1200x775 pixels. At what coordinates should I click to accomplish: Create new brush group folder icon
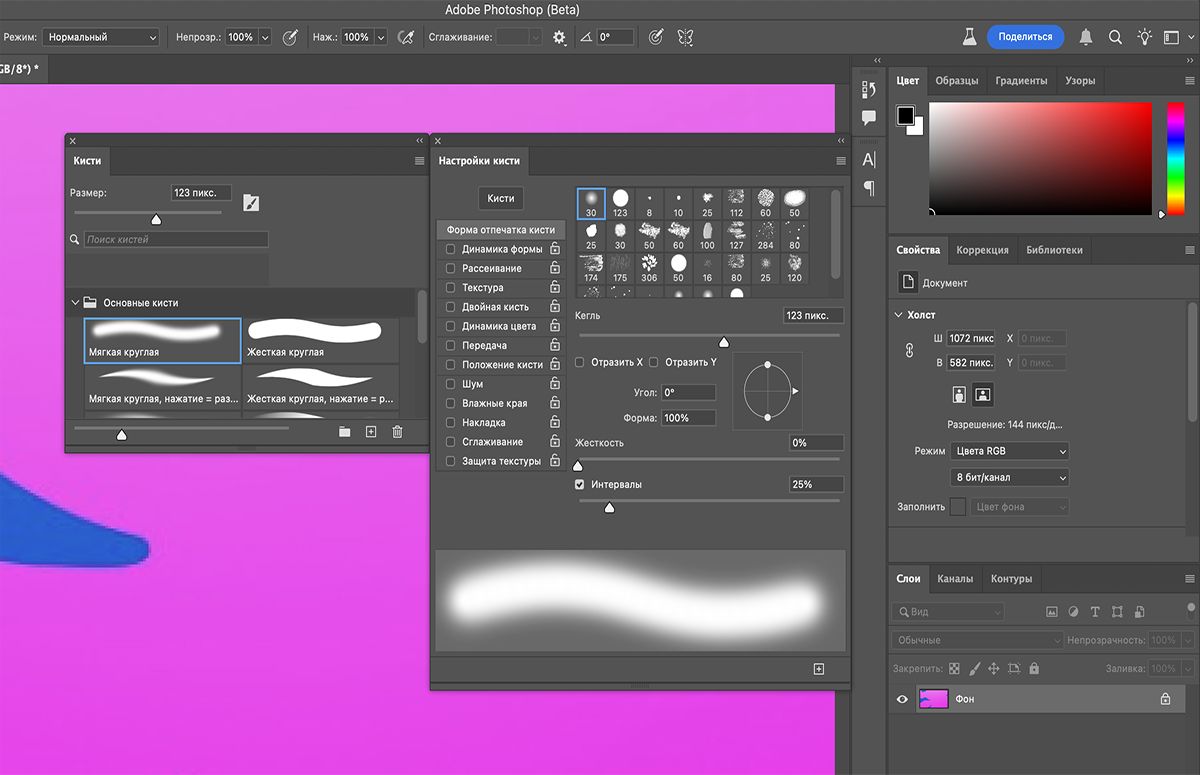tap(345, 432)
